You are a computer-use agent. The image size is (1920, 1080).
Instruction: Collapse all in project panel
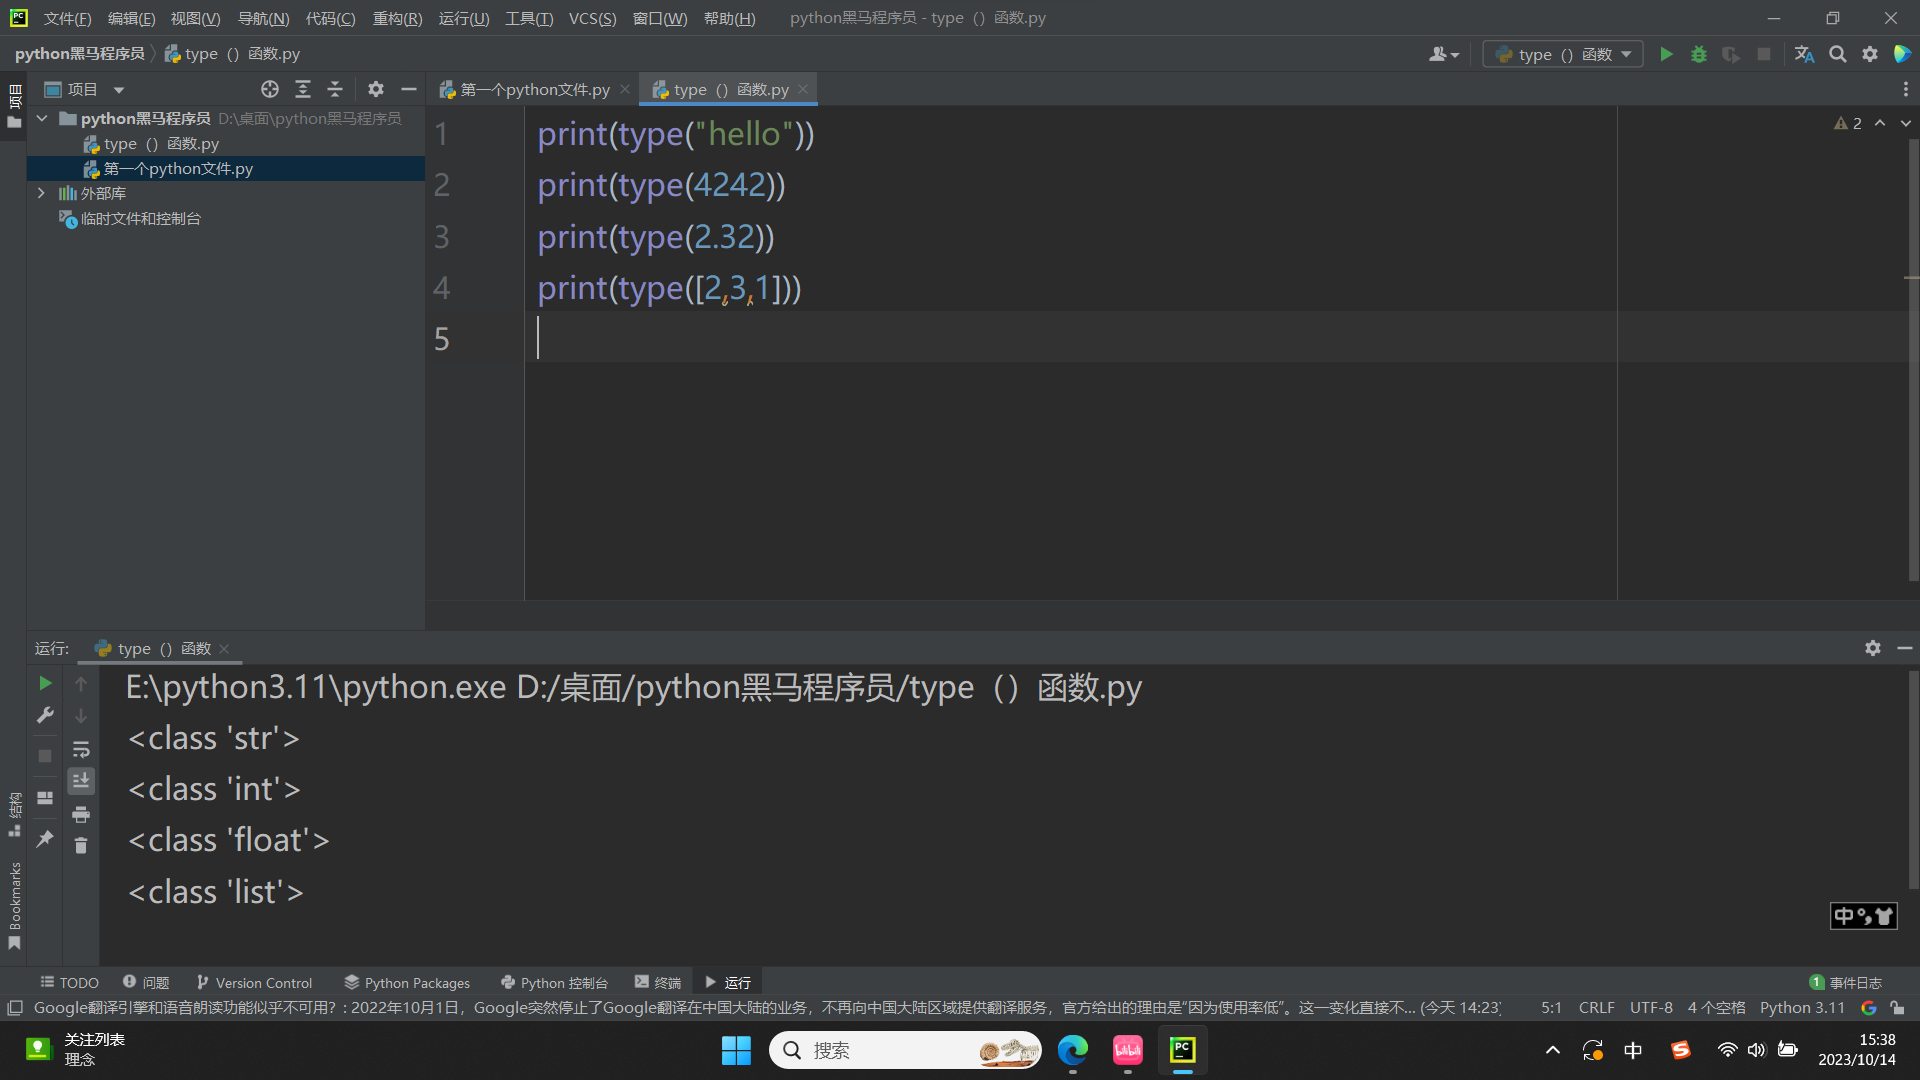335,89
